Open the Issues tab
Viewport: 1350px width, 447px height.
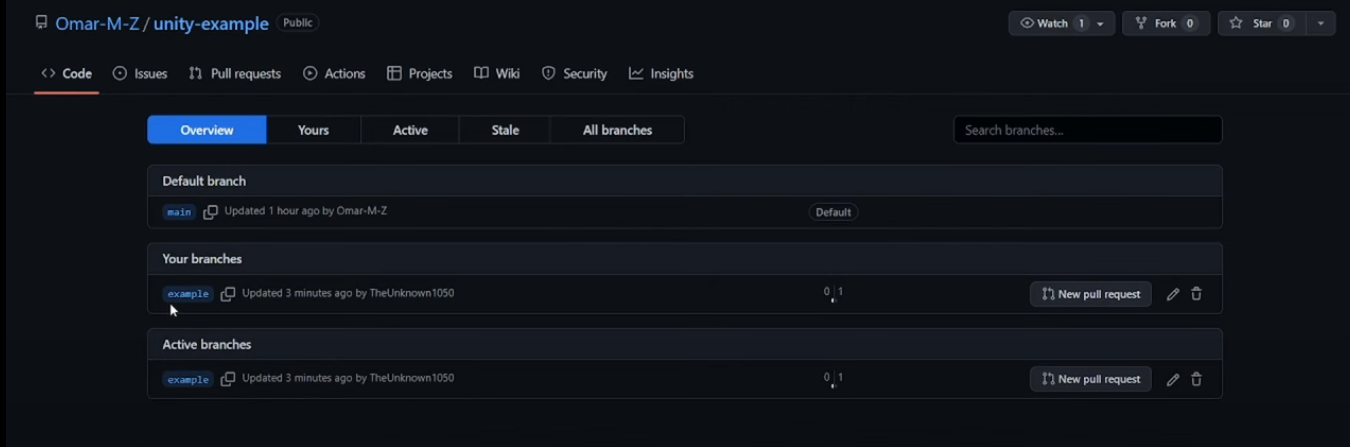(140, 74)
